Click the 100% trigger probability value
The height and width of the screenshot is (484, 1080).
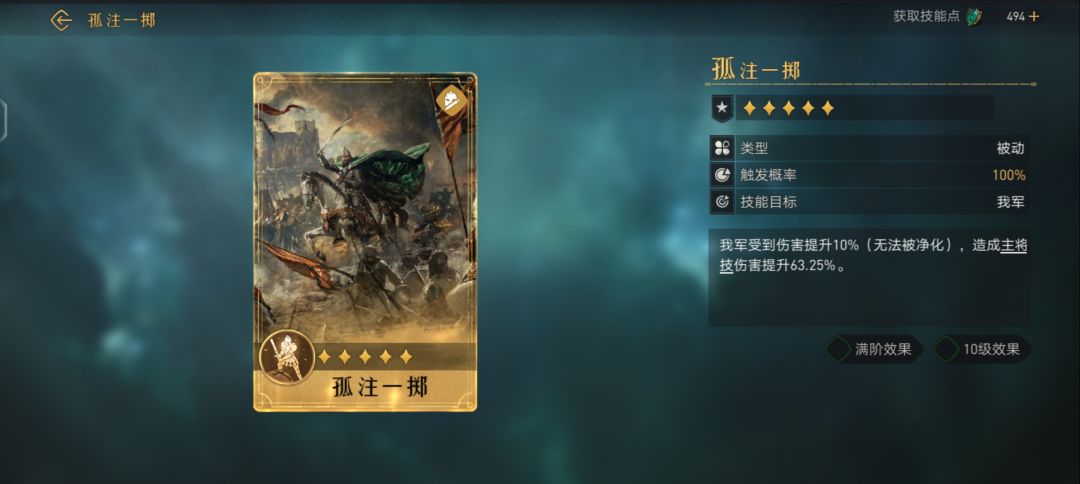pyautogui.click(x=1008, y=175)
